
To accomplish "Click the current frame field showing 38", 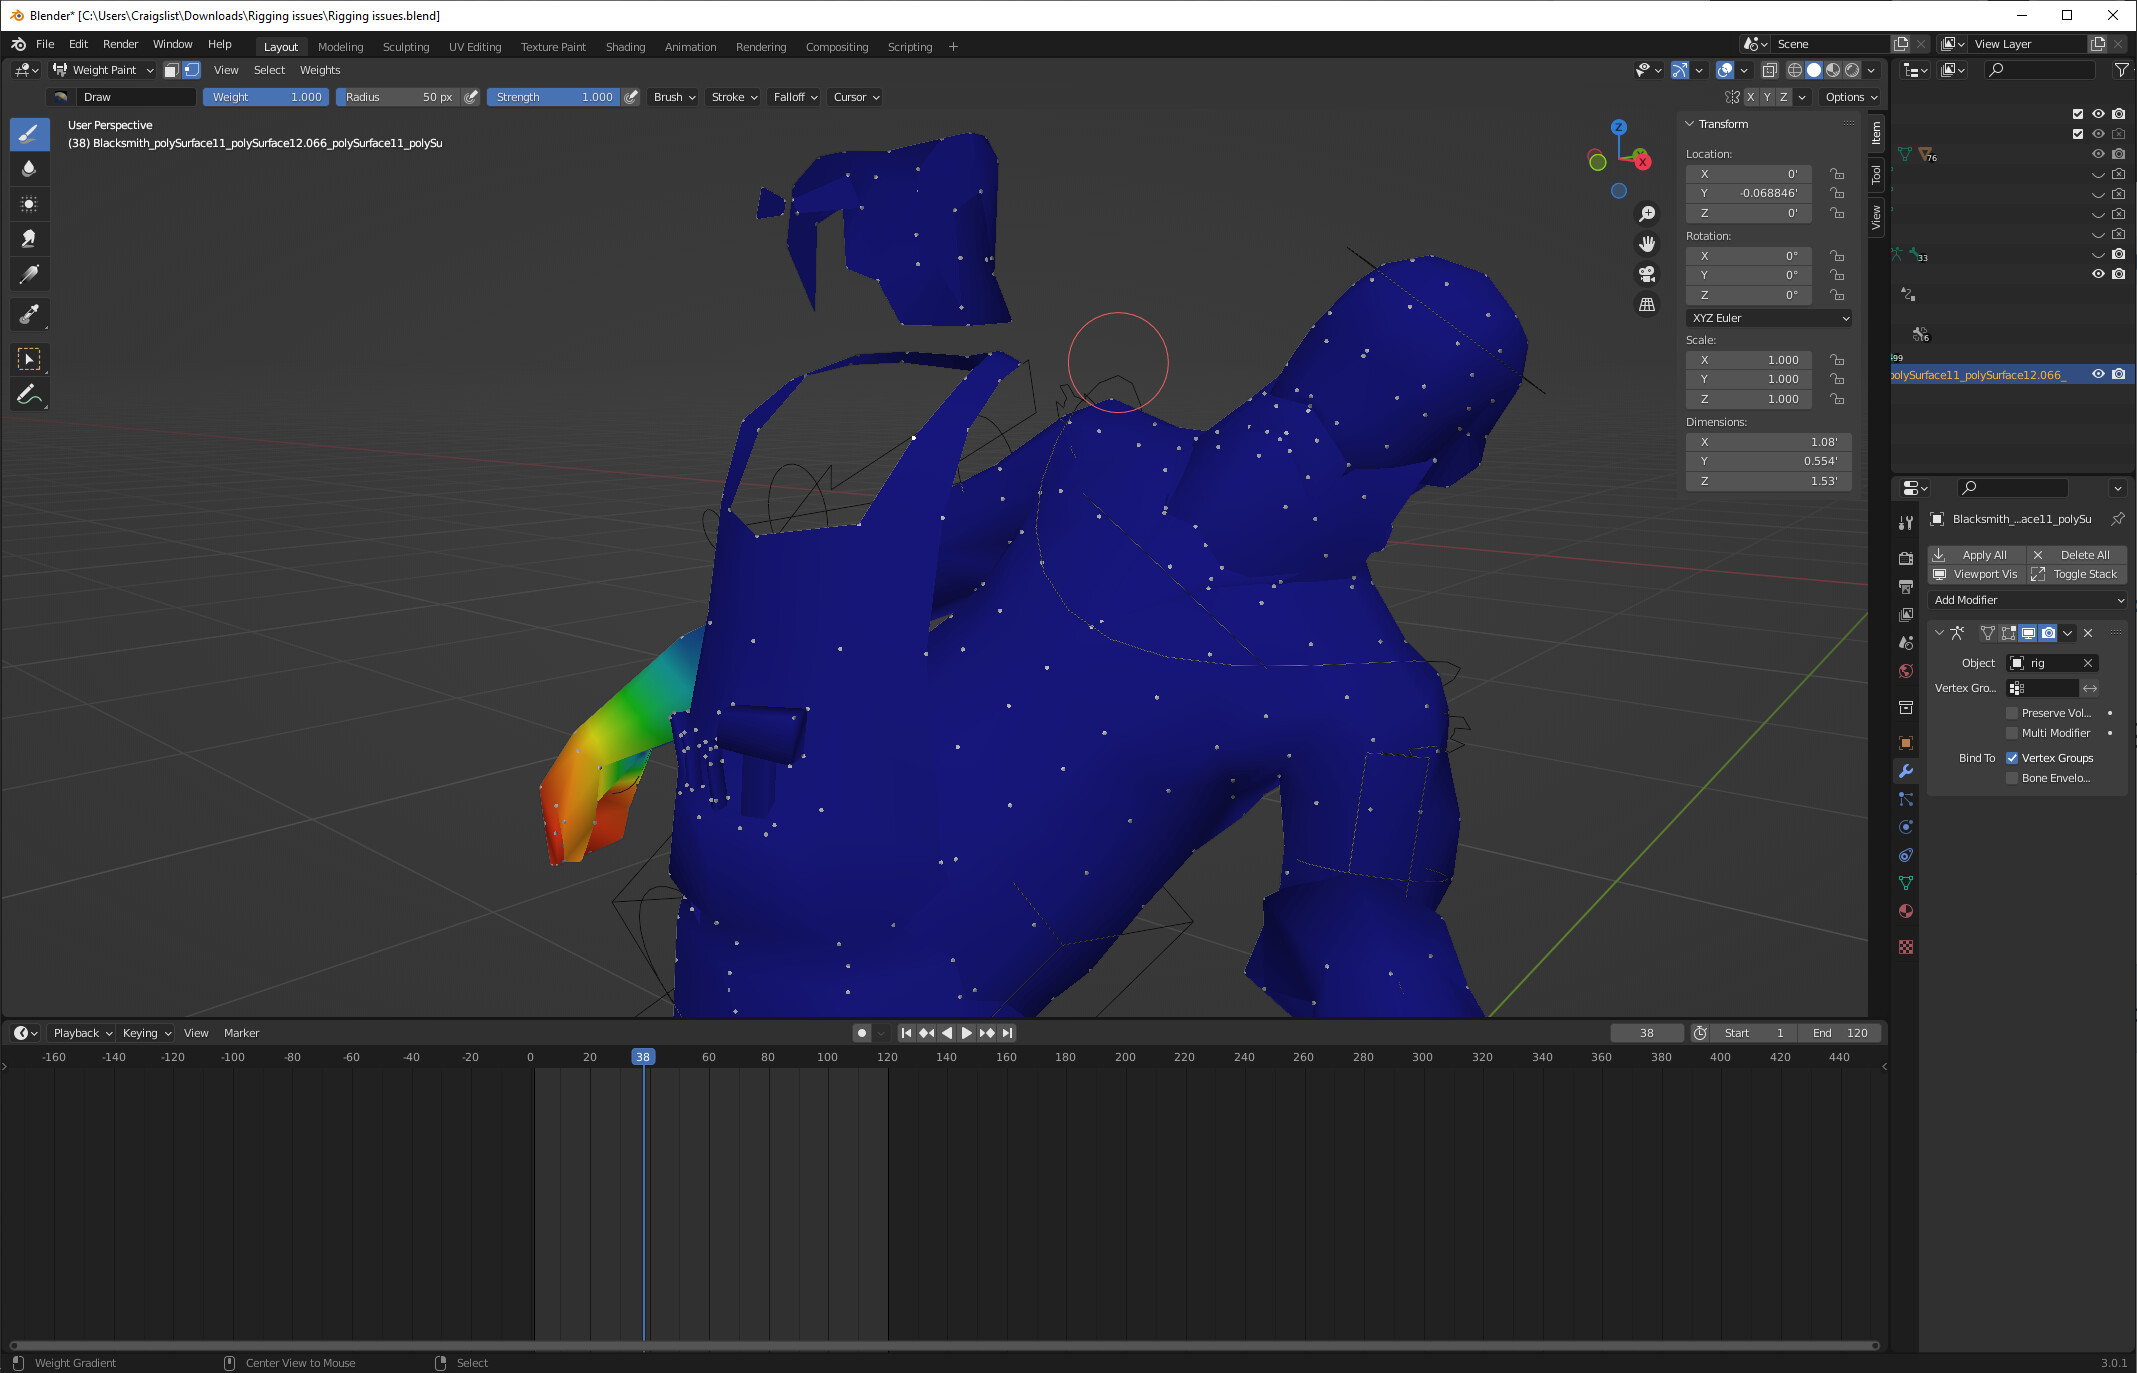I will coord(1647,1033).
